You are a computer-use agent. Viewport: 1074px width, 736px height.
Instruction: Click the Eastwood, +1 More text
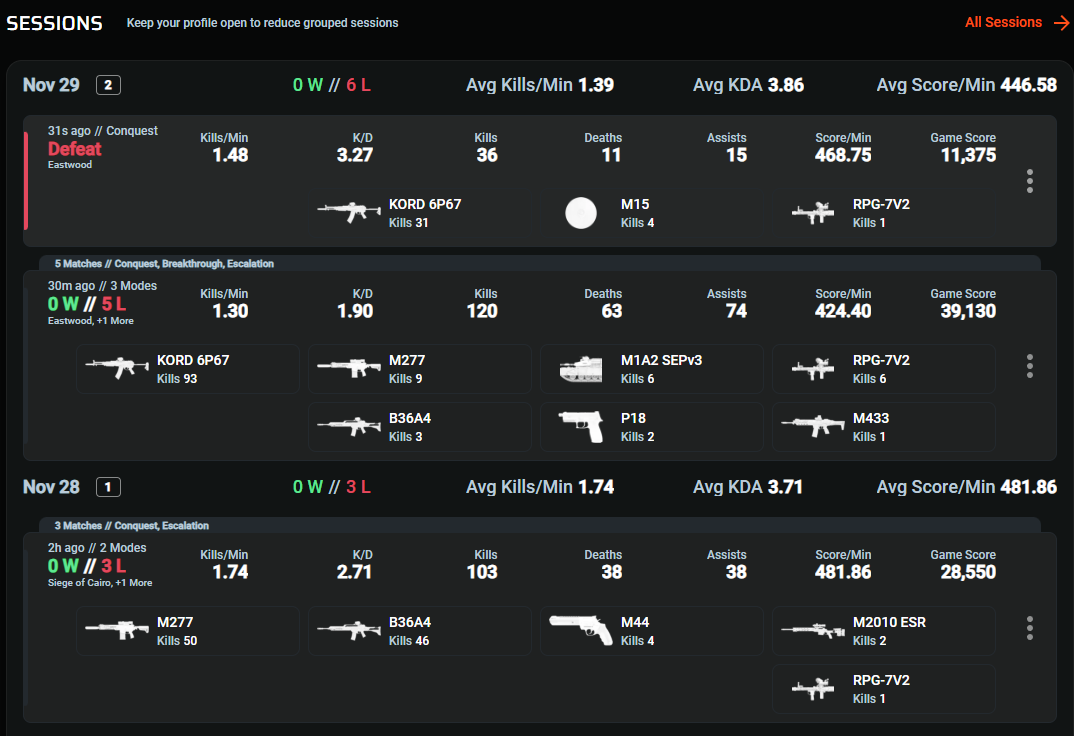click(90, 320)
